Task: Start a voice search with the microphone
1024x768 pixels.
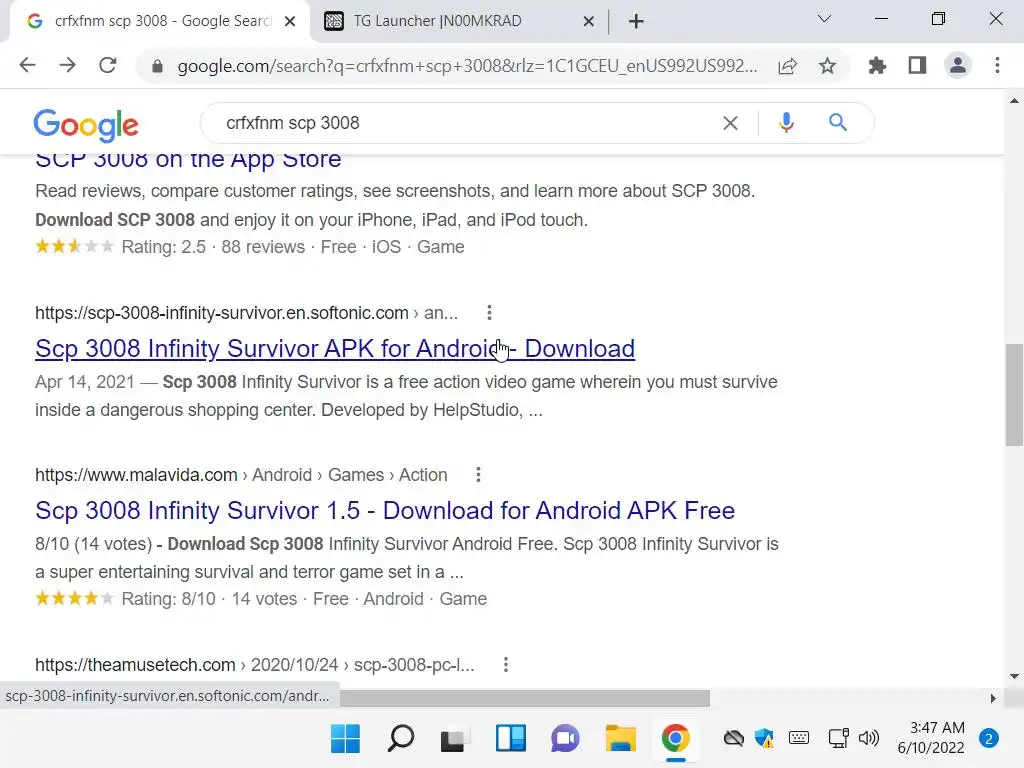Action: [786, 123]
